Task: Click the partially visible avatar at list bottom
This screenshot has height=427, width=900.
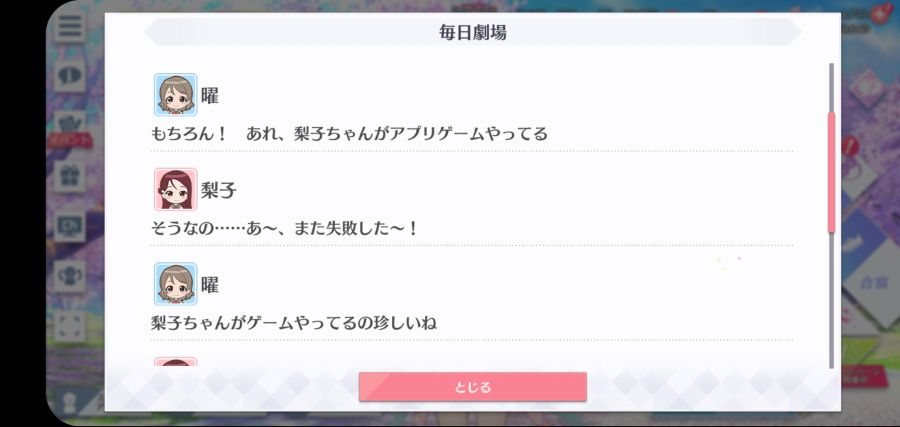Action: coord(176,362)
